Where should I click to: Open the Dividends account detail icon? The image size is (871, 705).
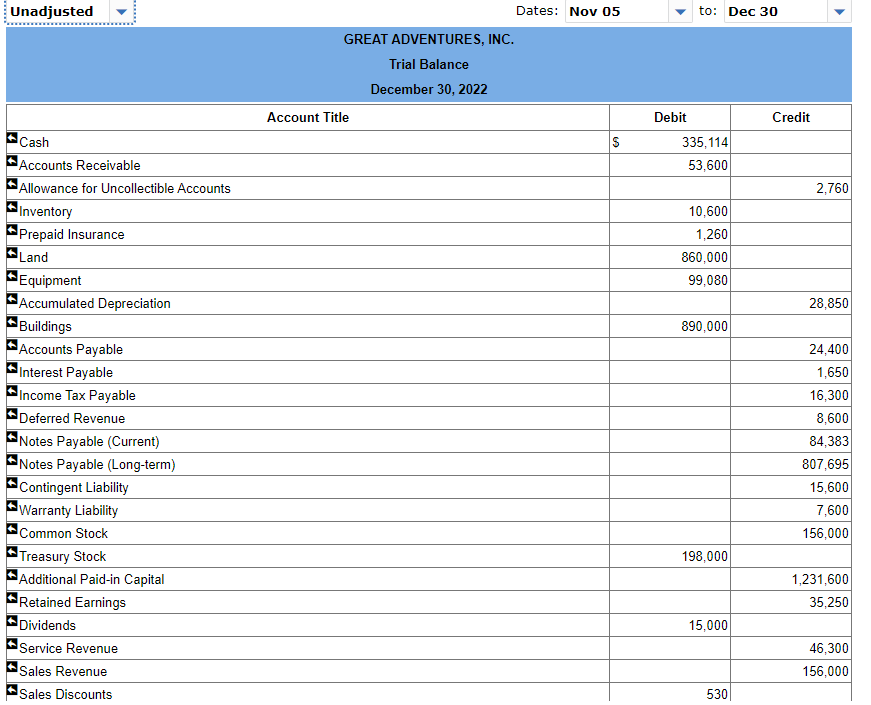10,621
